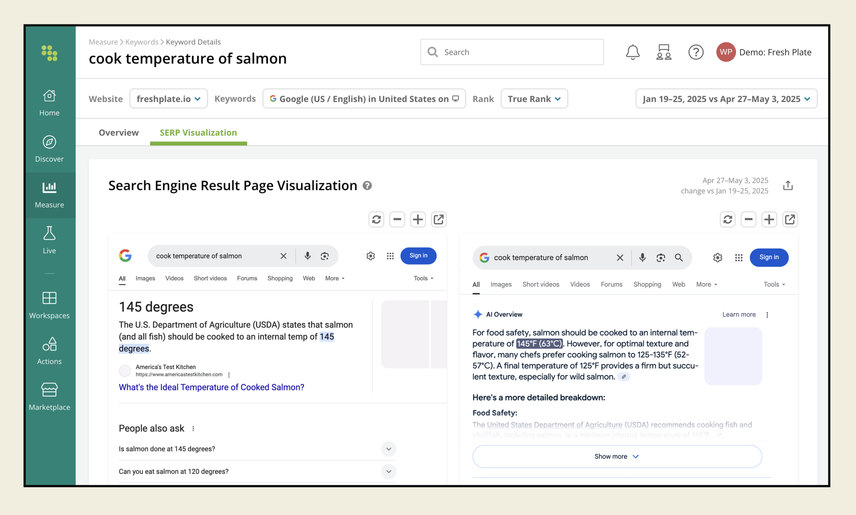Zoom in the left SERP preview
The height and width of the screenshot is (515, 856).
coord(418,220)
